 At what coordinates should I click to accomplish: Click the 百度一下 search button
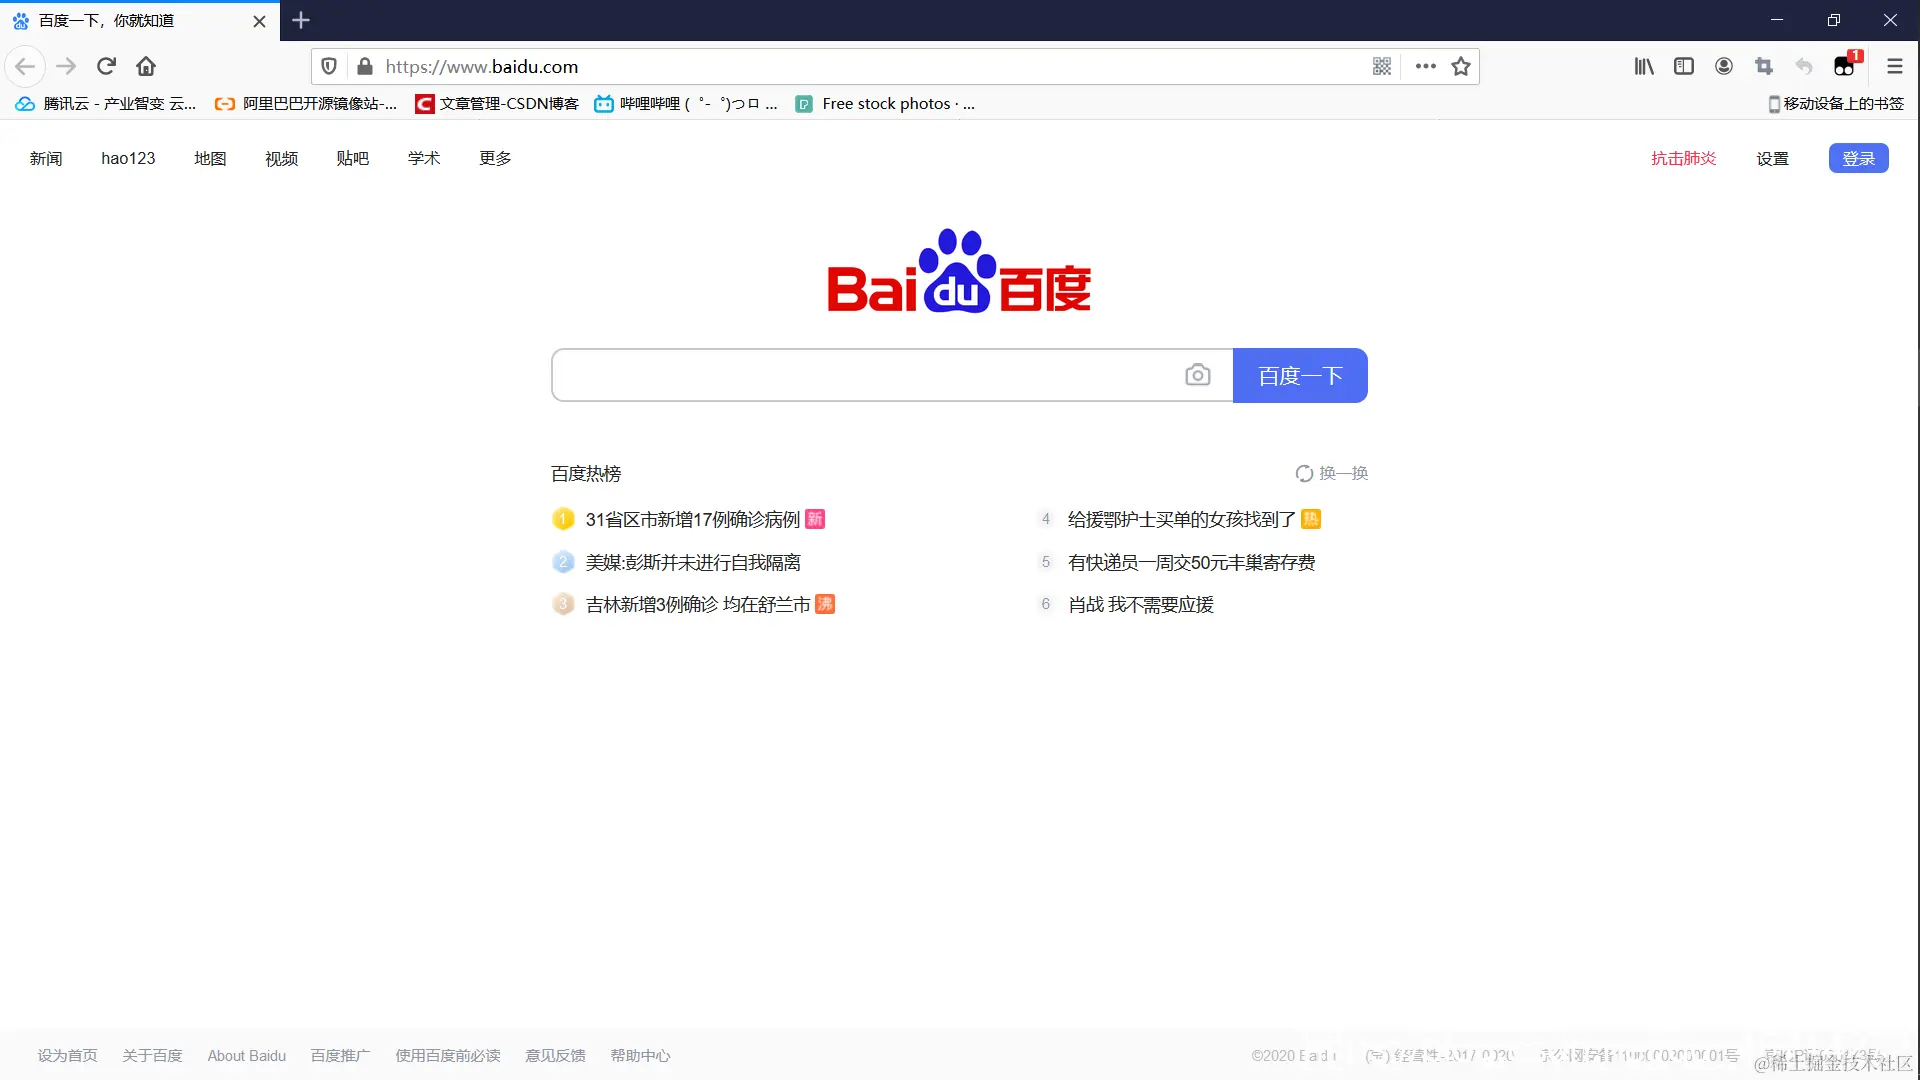click(1300, 375)
